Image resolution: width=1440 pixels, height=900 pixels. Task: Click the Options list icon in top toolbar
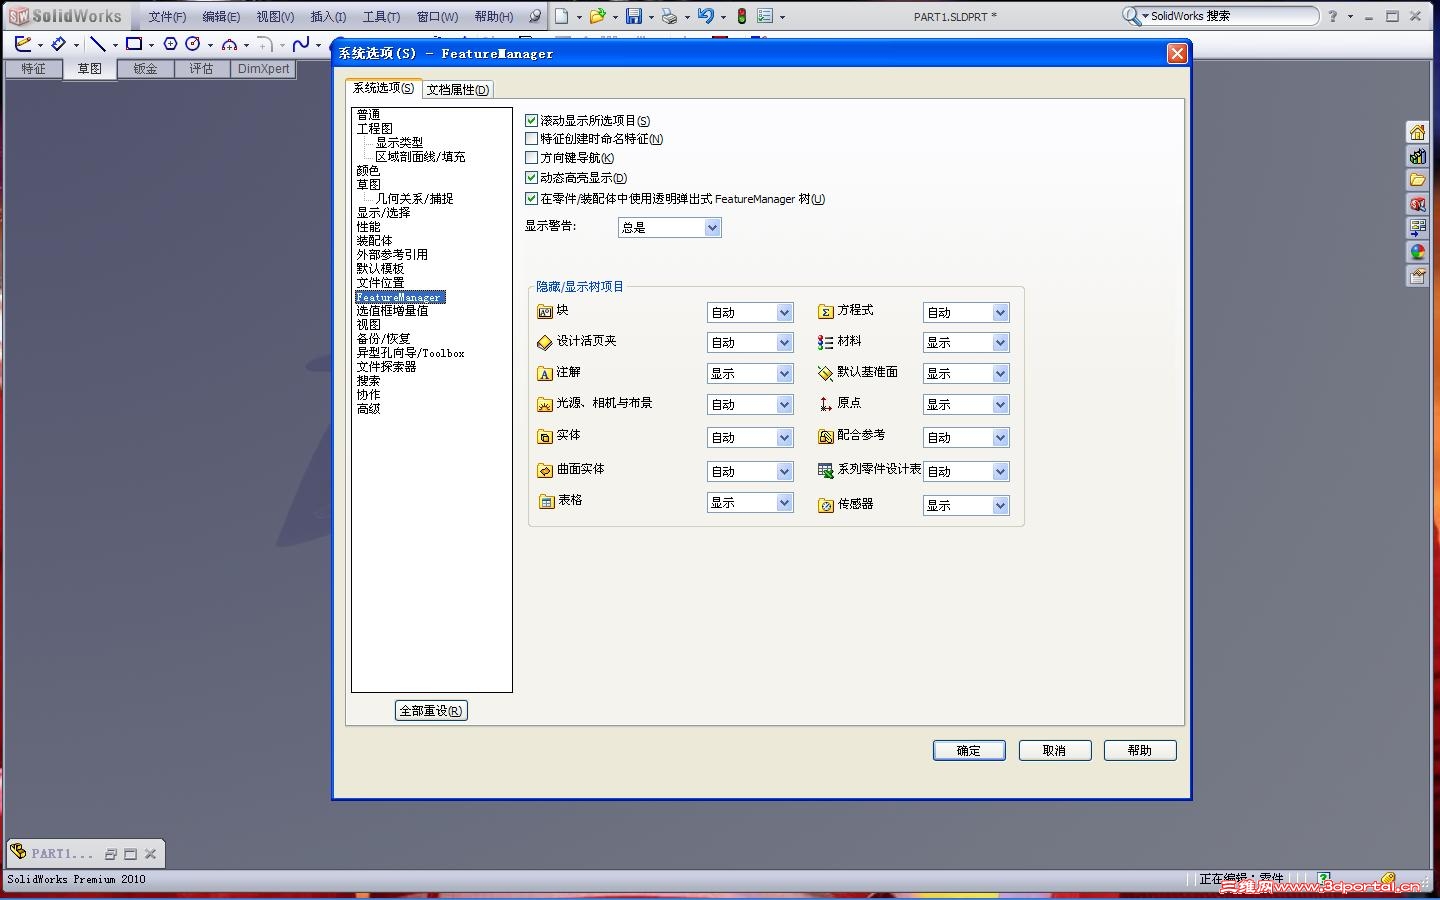765,16
